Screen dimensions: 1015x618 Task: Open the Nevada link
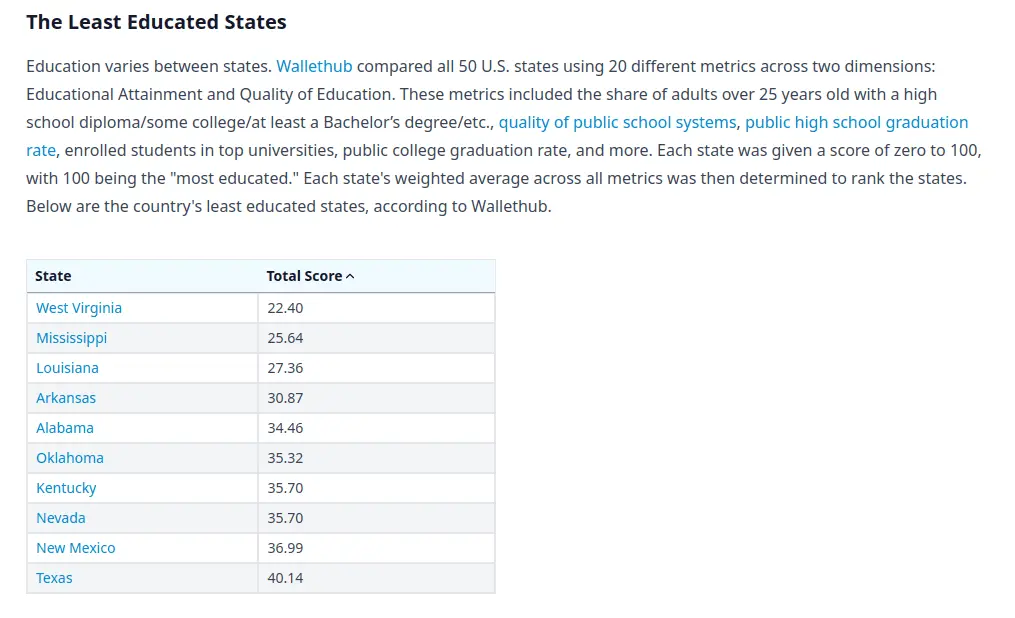tap(61, 518)
